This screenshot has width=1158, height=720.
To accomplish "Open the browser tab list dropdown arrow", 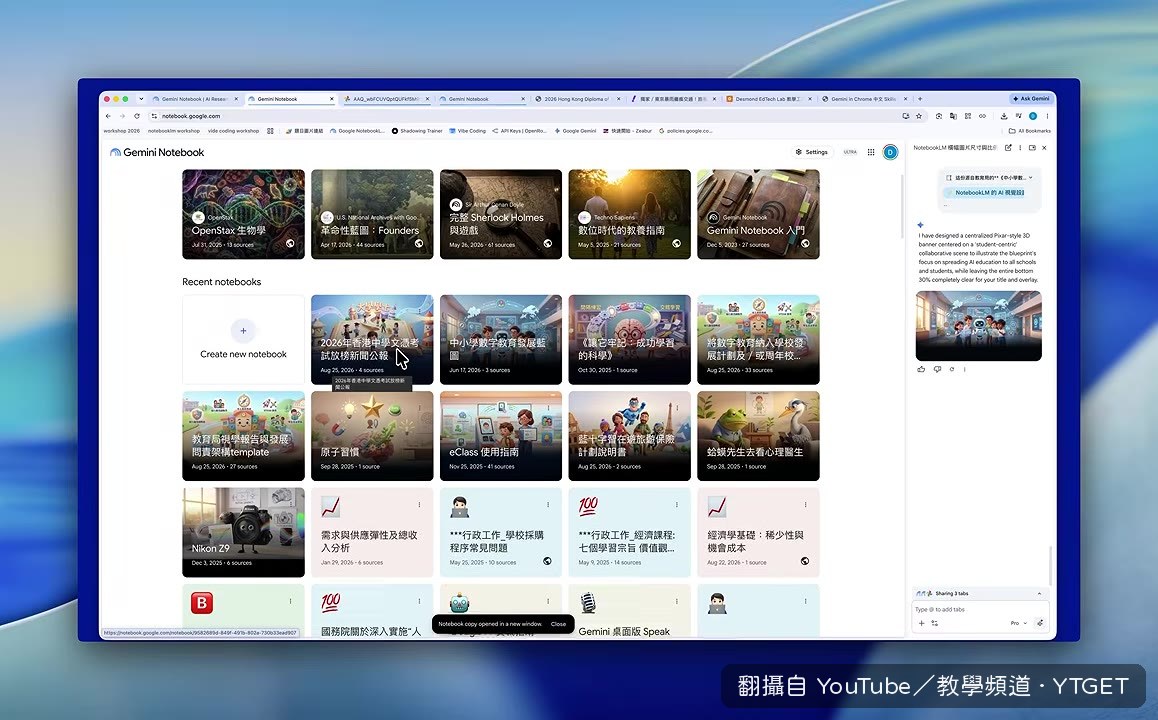I will point(141,99).
